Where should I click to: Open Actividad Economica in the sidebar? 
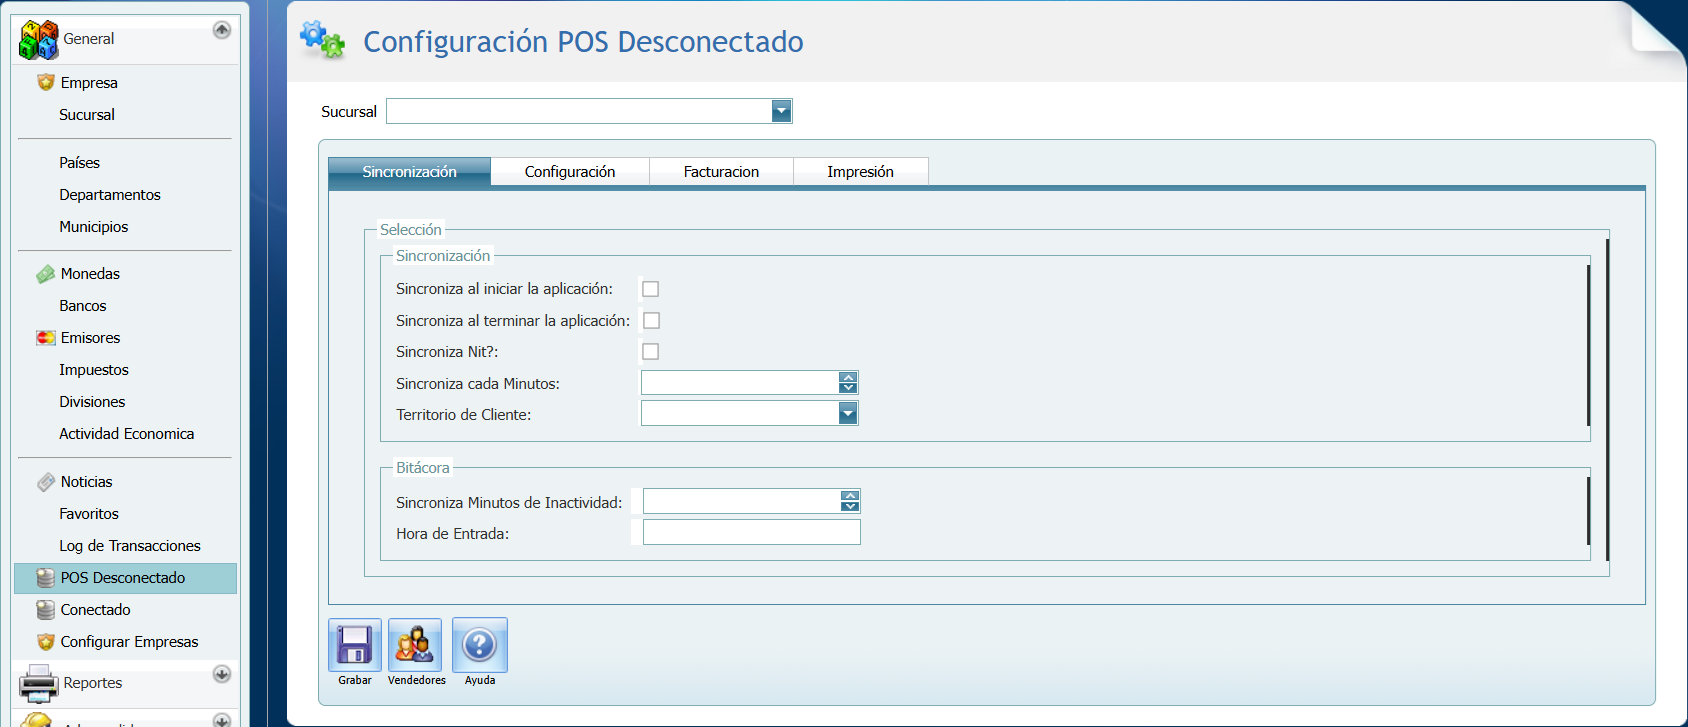(x=127, y=434)
